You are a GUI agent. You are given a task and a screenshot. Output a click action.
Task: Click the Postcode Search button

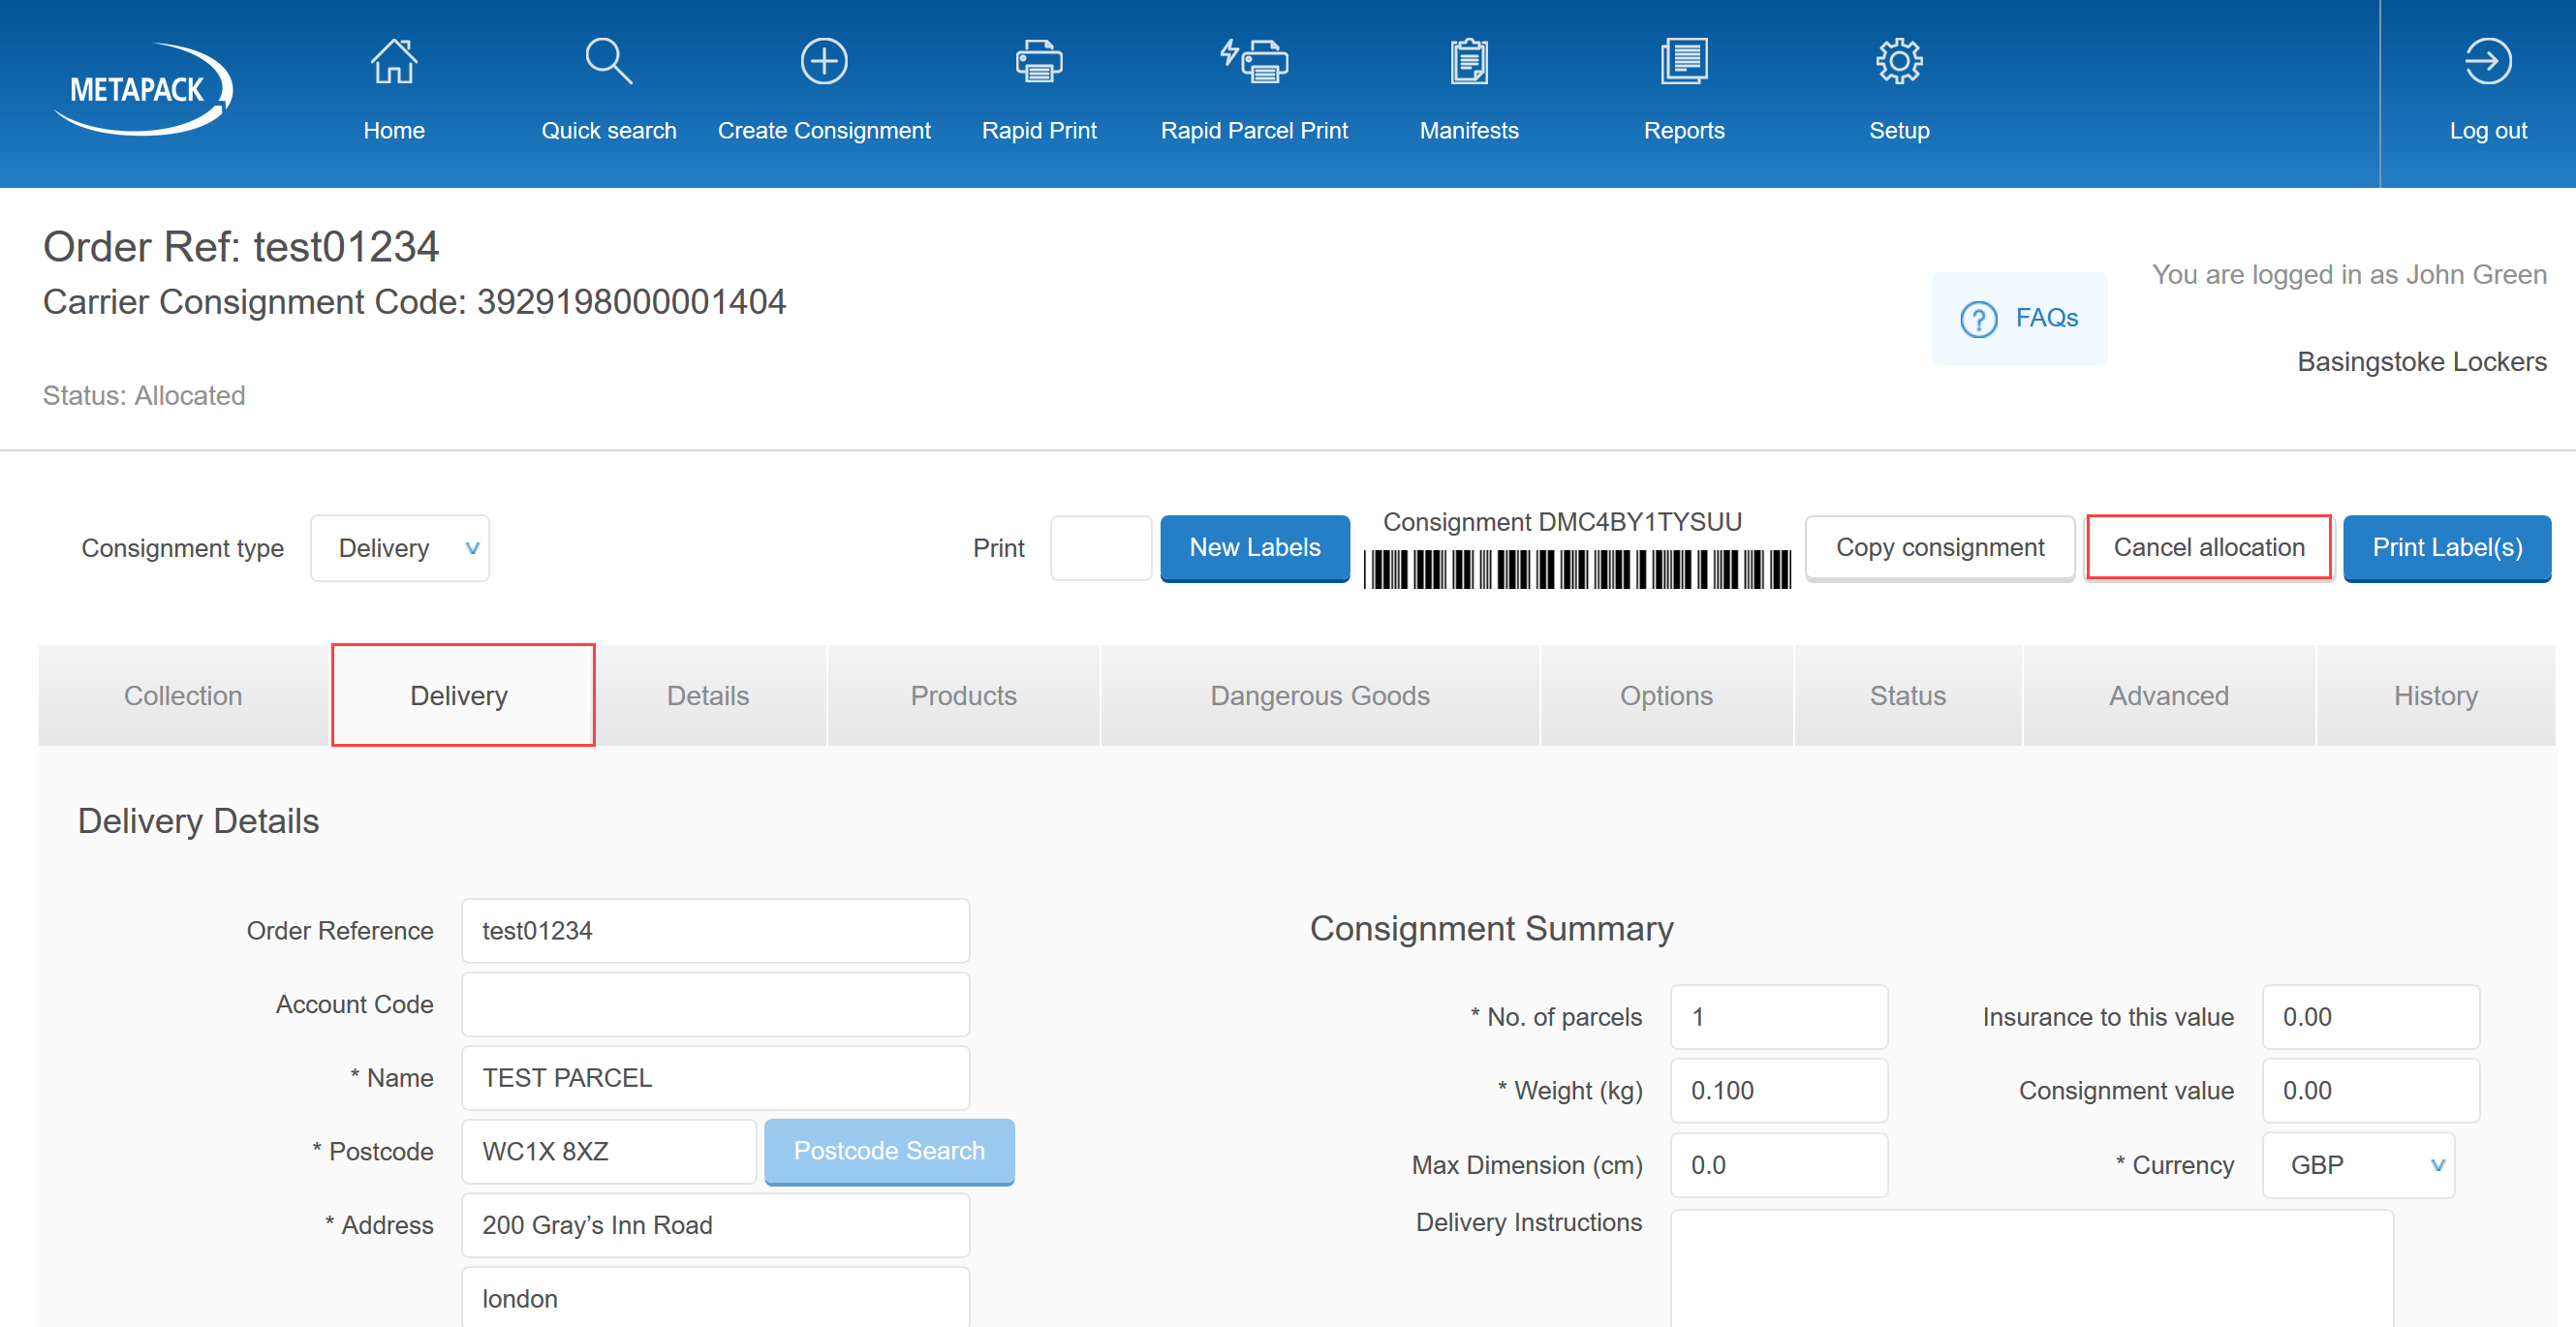pos(888,1151)
